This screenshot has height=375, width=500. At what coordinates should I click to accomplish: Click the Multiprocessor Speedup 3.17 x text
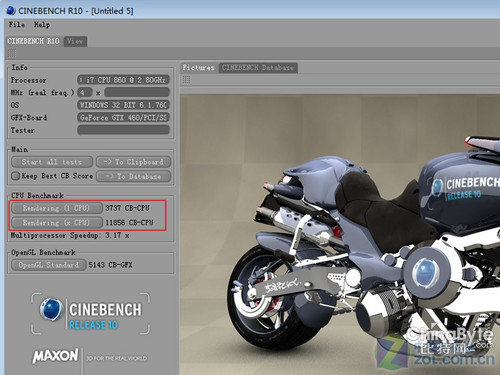(x=70, y=235)
